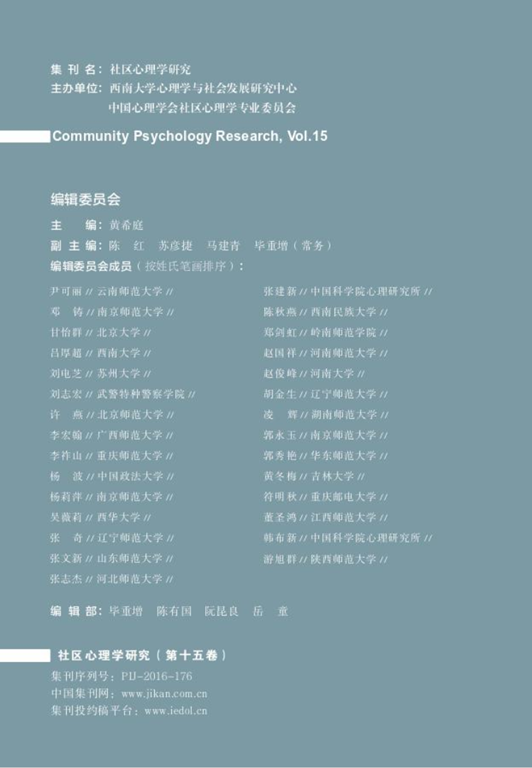
Task: Select chief editor name 黄希庭
Action: [126, 225]
